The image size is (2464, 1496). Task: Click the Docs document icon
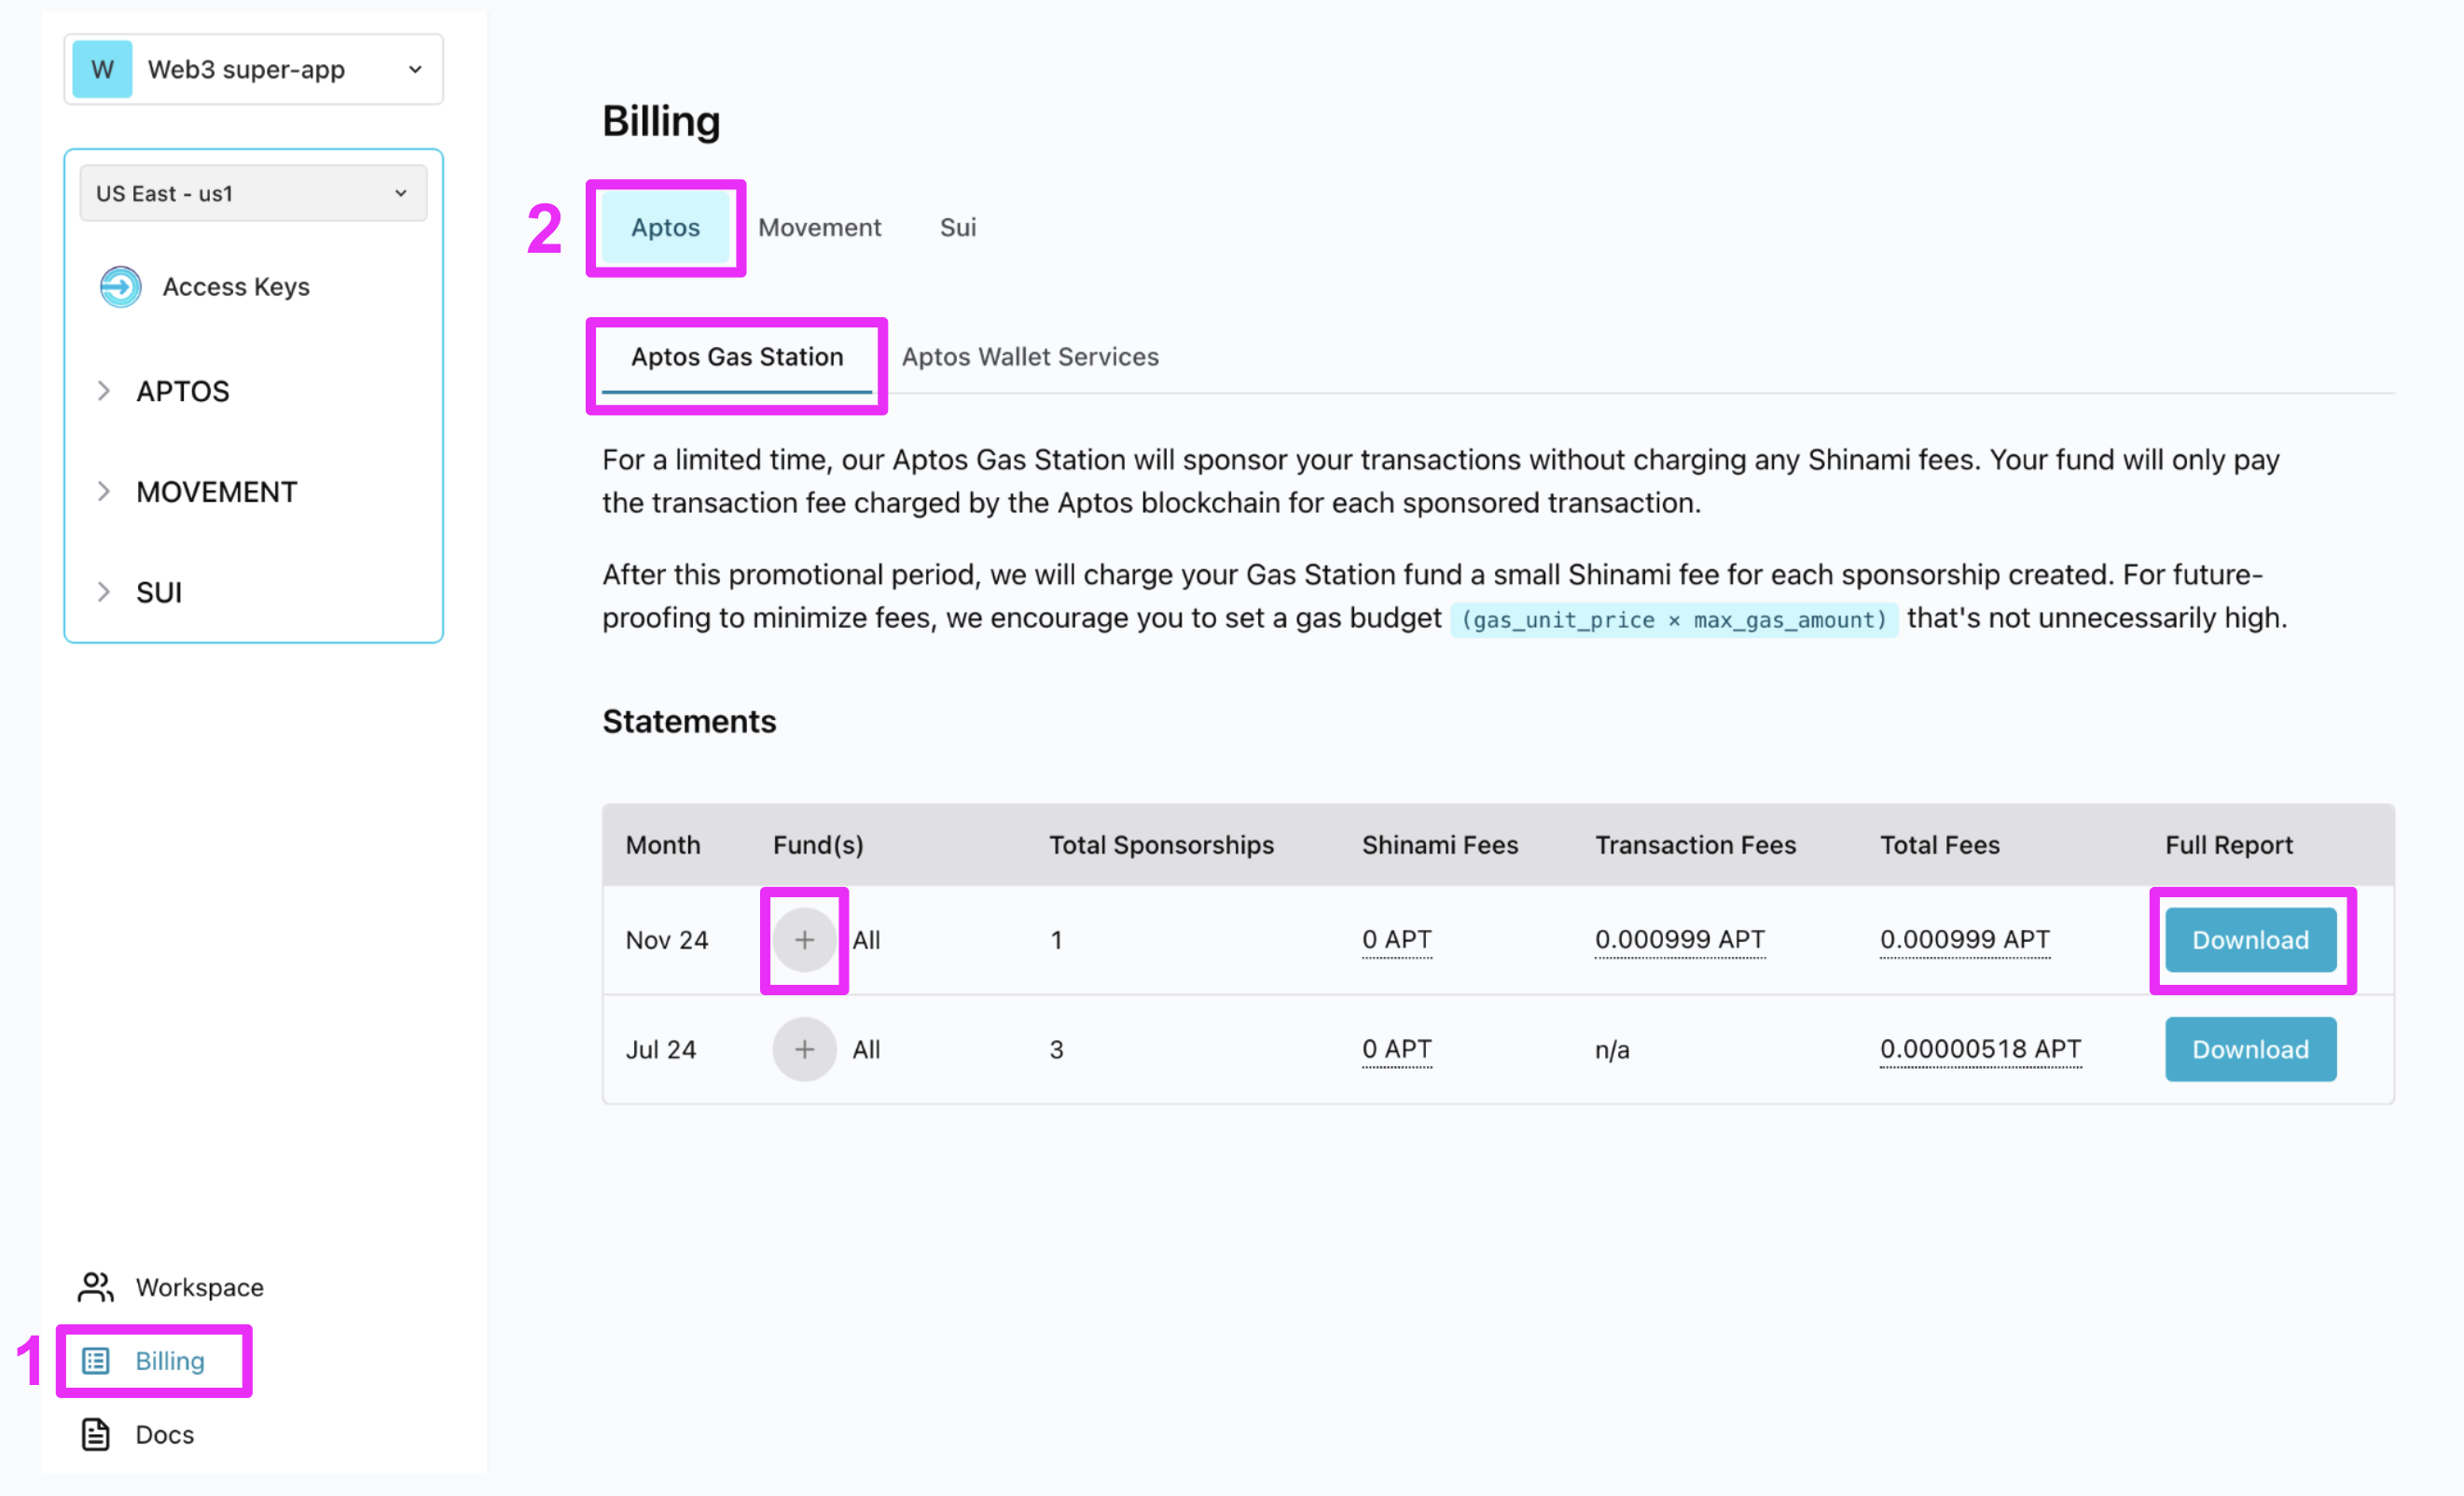tap(95, 1434)
